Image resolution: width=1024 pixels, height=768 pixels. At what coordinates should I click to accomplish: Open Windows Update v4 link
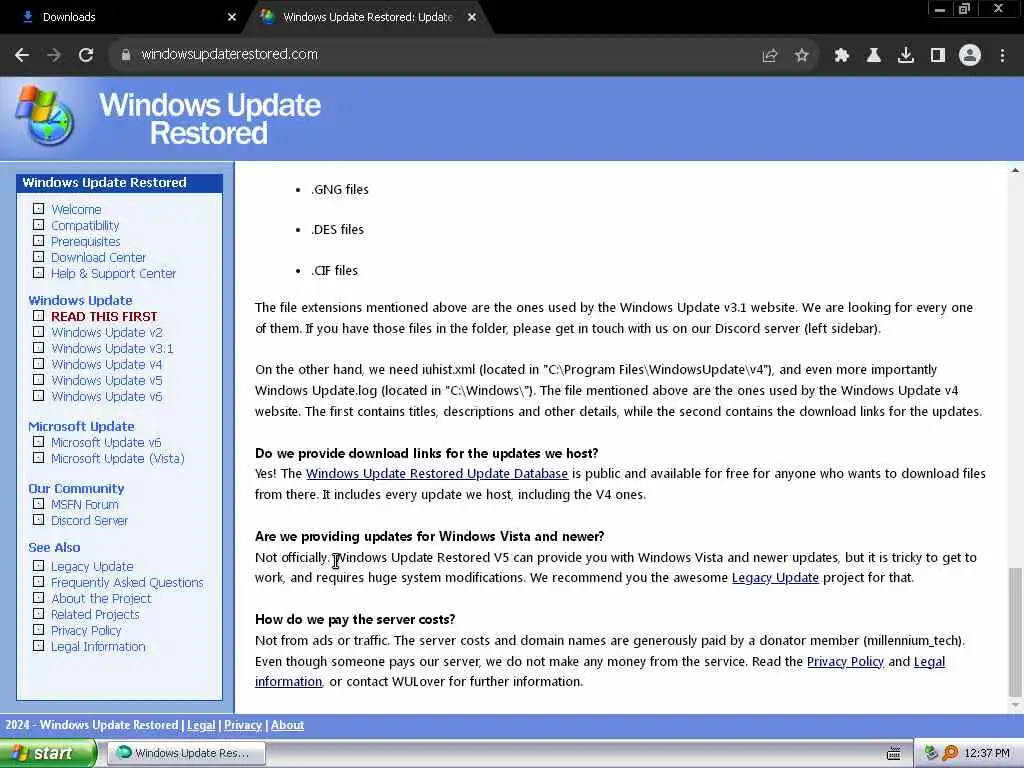[107, 364]
